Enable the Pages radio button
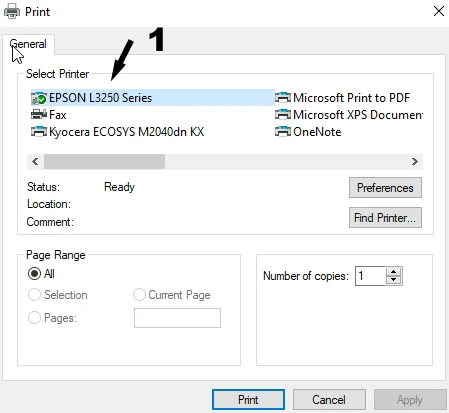449x413 pixels. (x=34, y=318)
